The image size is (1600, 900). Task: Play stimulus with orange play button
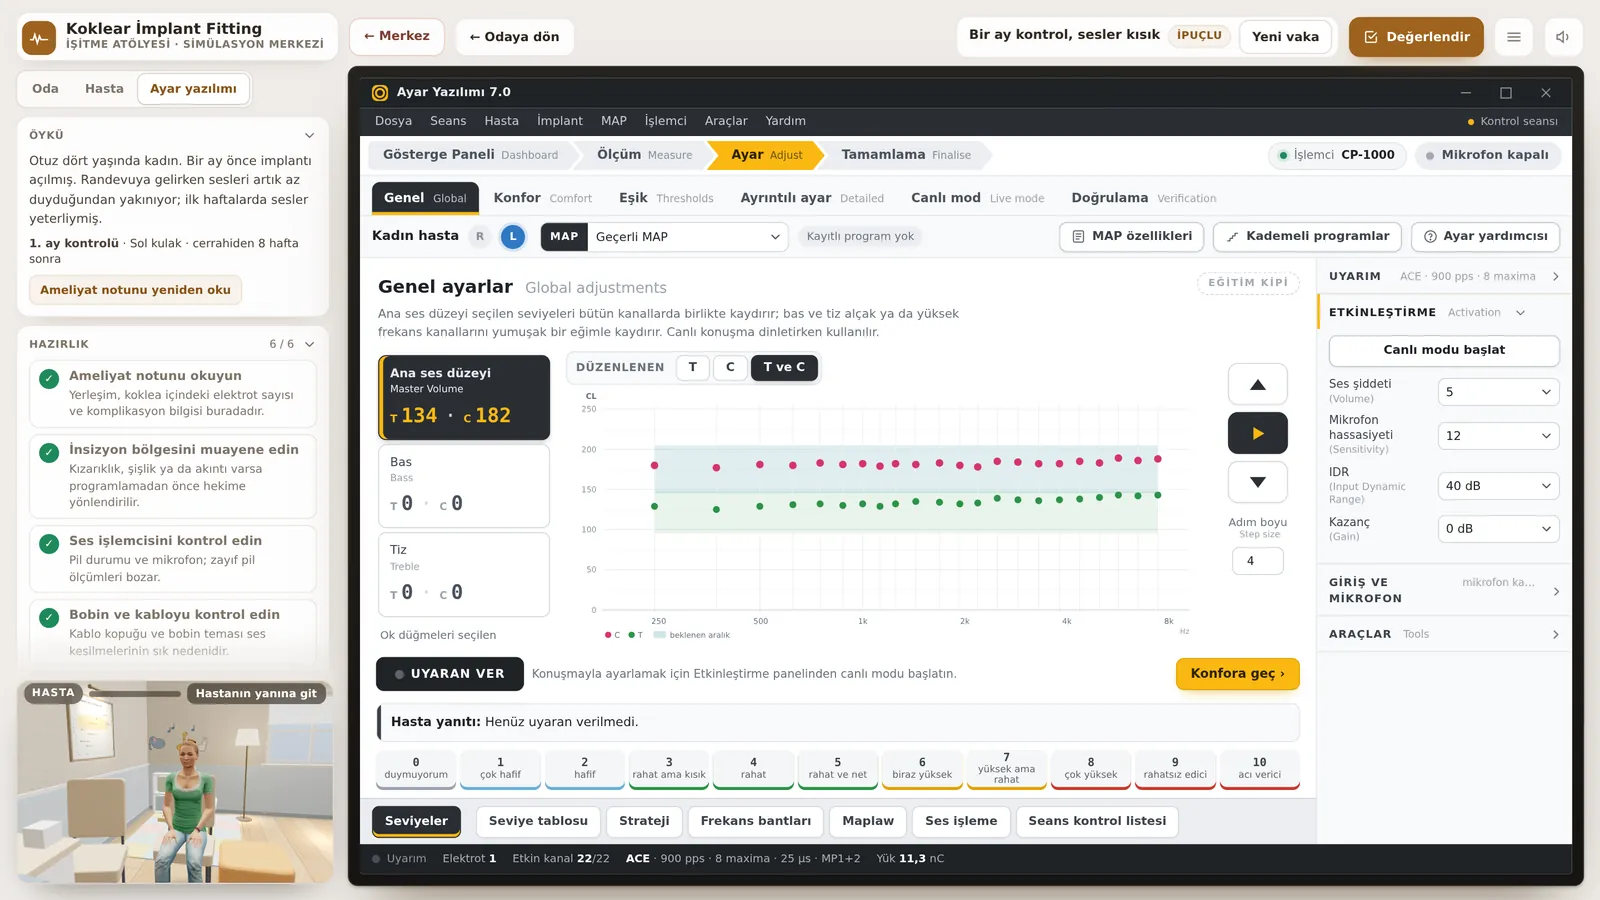(1258, 433)
